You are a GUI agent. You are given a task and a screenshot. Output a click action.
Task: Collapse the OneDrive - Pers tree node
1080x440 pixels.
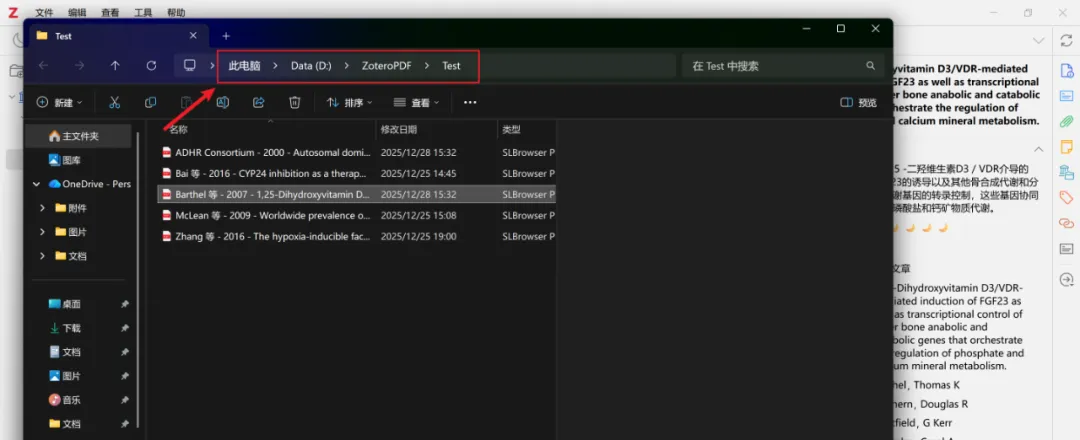click(x=37, y=184)
